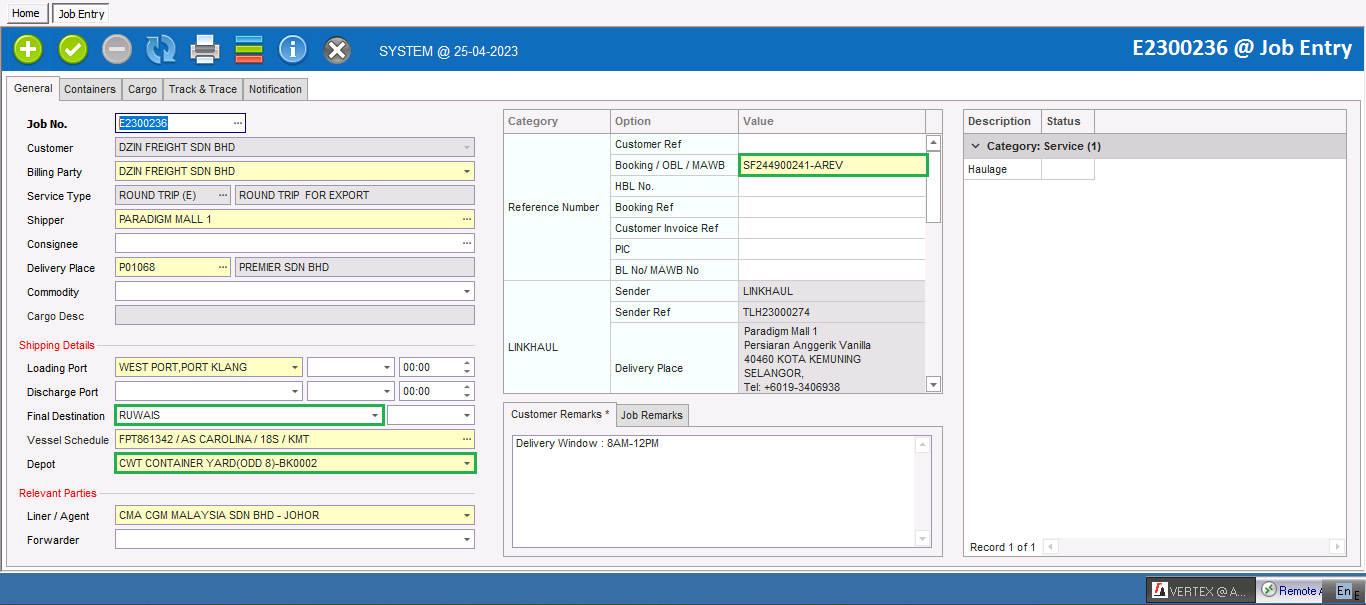Image resolution: width=1366 pixels, height=605 pixels.
Task: Click the blue Refresh arrows icon
Action: [161, 49]
